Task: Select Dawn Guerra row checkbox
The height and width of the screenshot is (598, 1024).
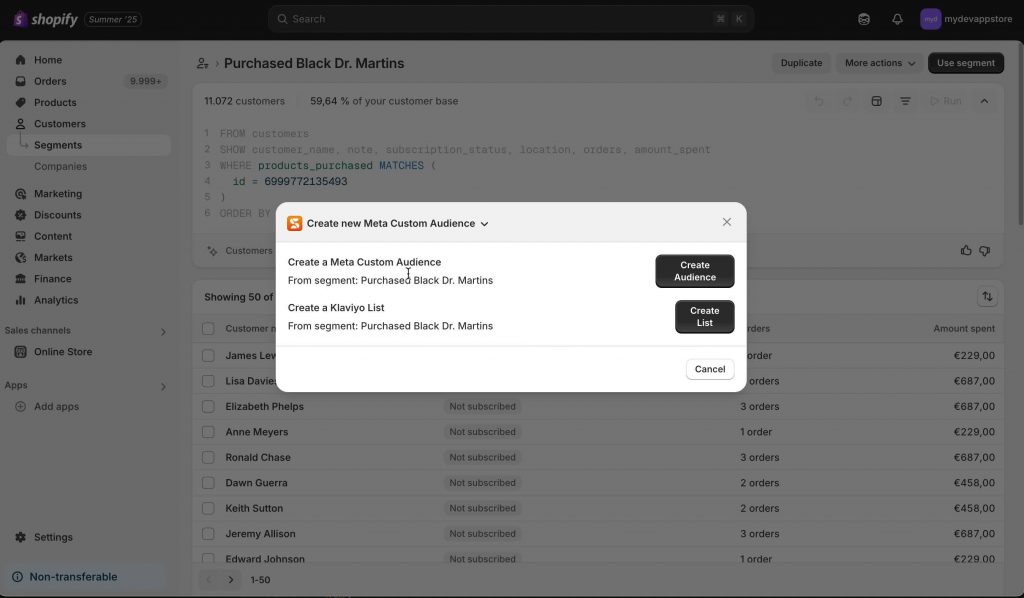Action: click(208, 483)
